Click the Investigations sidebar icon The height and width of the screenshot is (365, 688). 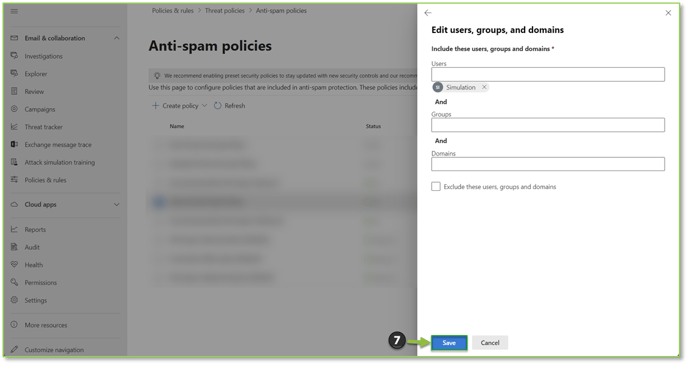coord(14,56)
